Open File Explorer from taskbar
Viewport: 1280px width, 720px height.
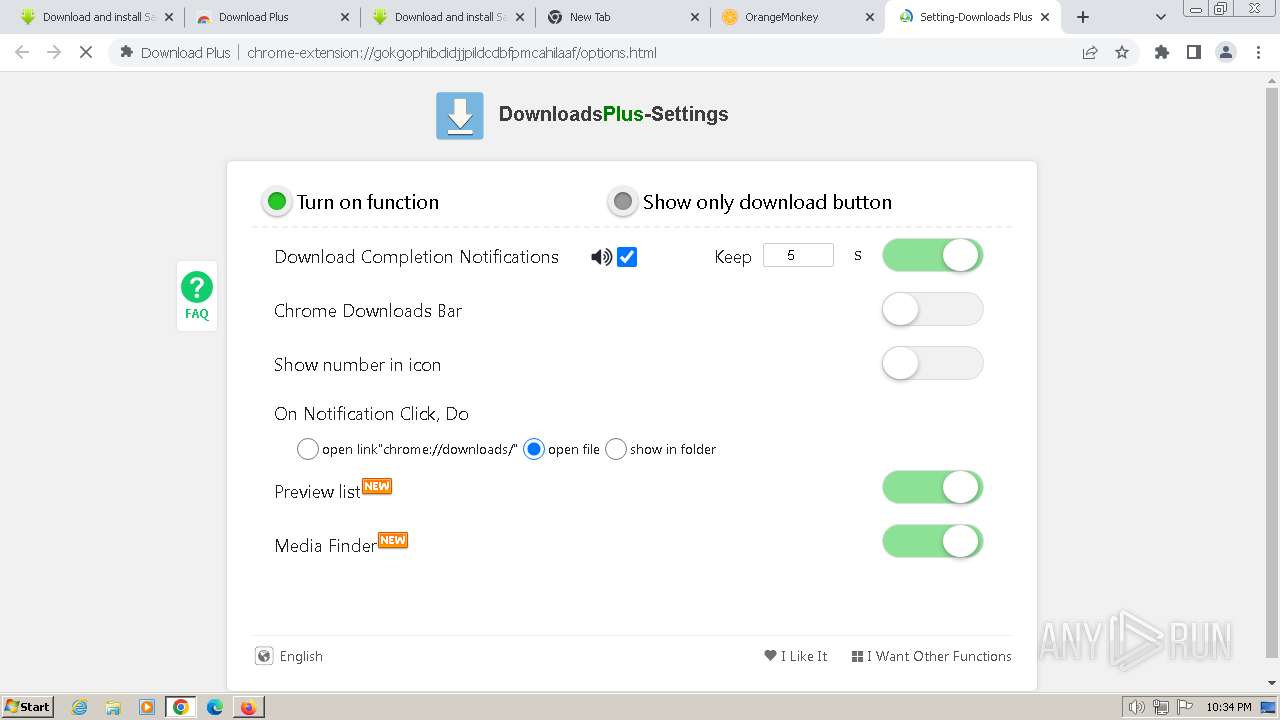(x=113, y=707)
